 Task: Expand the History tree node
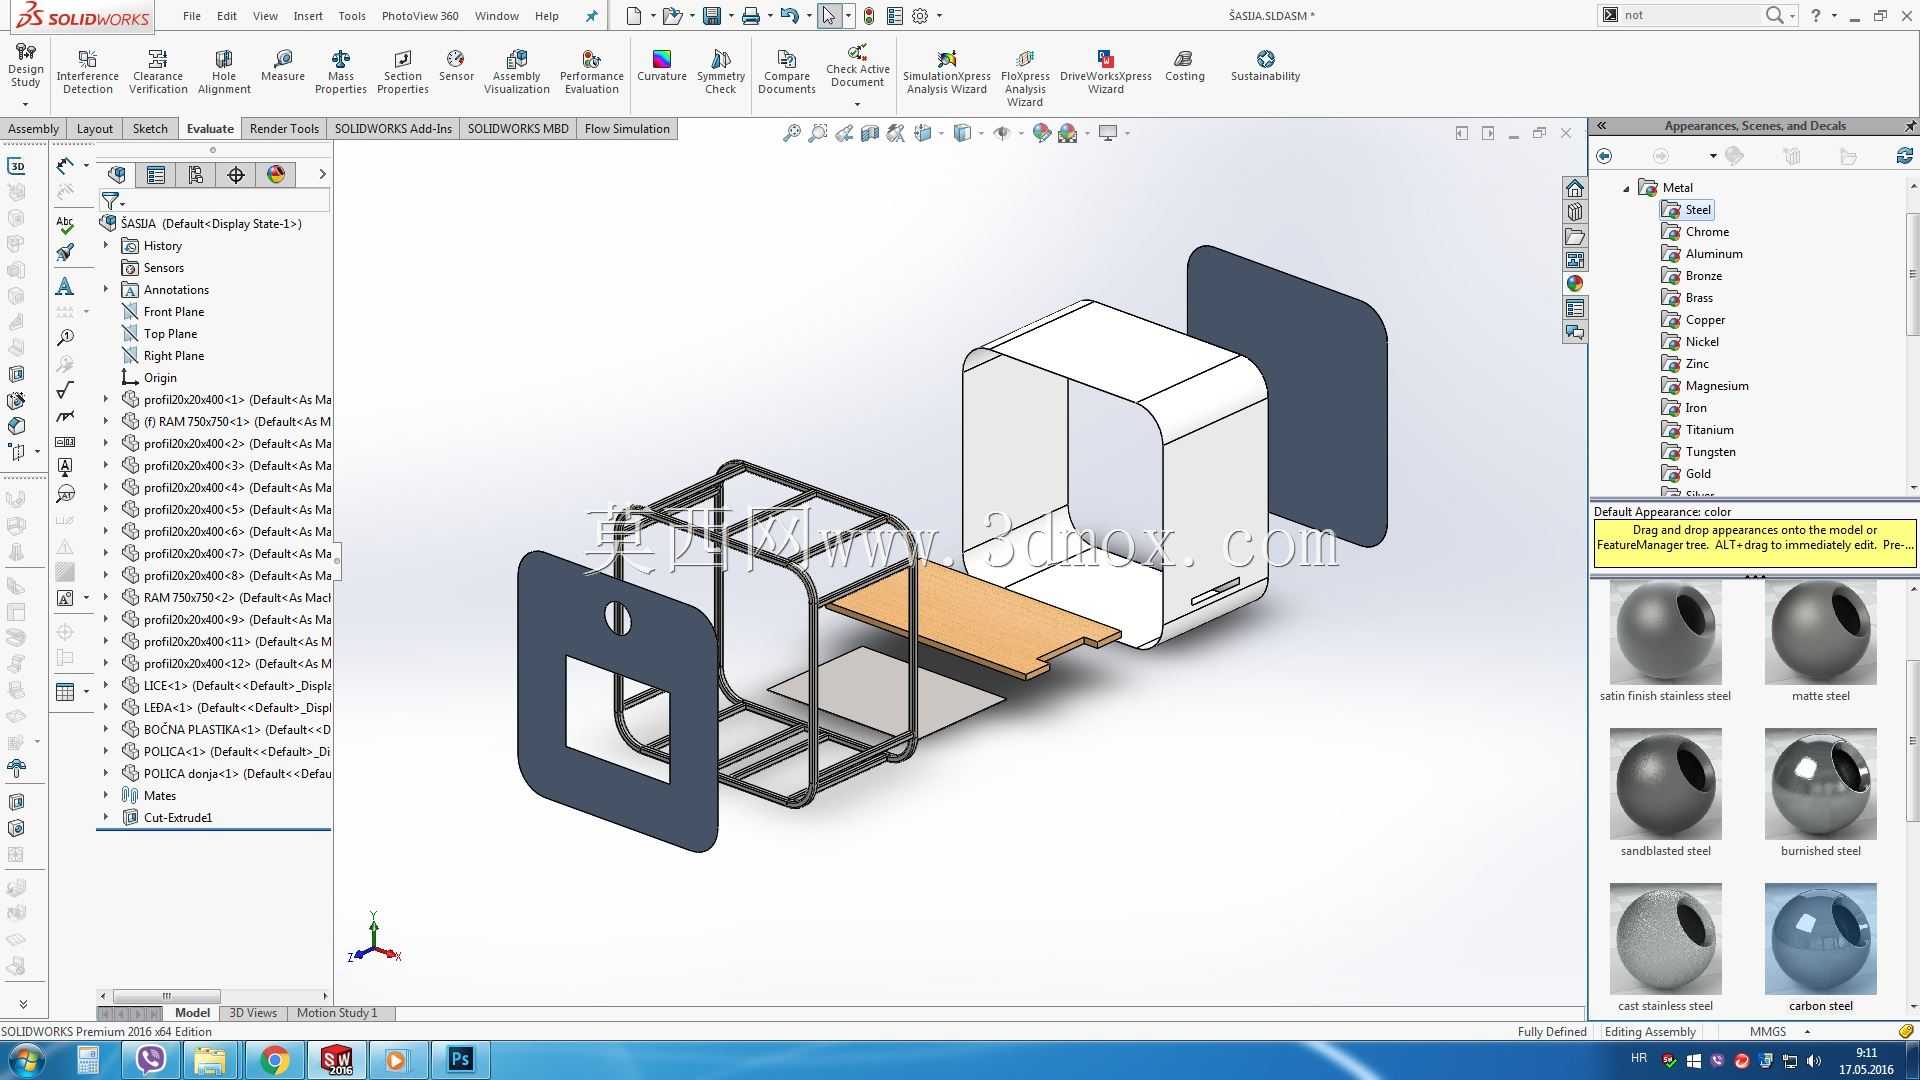pos(106,245)
